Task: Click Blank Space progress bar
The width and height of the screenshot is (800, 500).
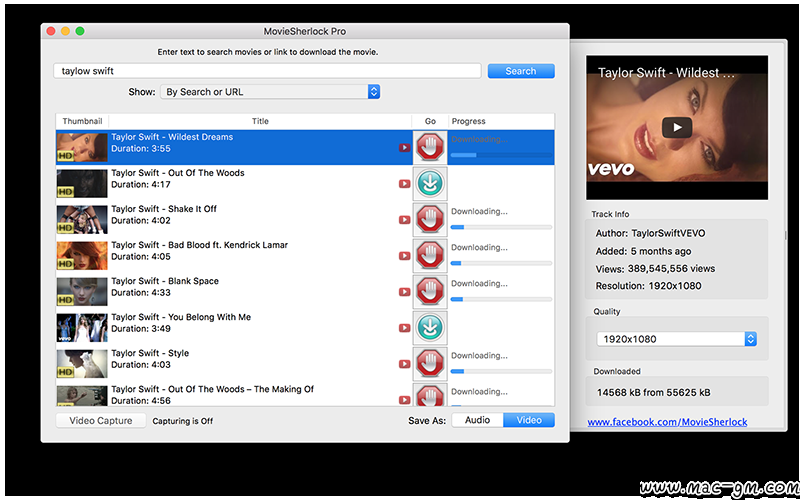Action: 502,299
